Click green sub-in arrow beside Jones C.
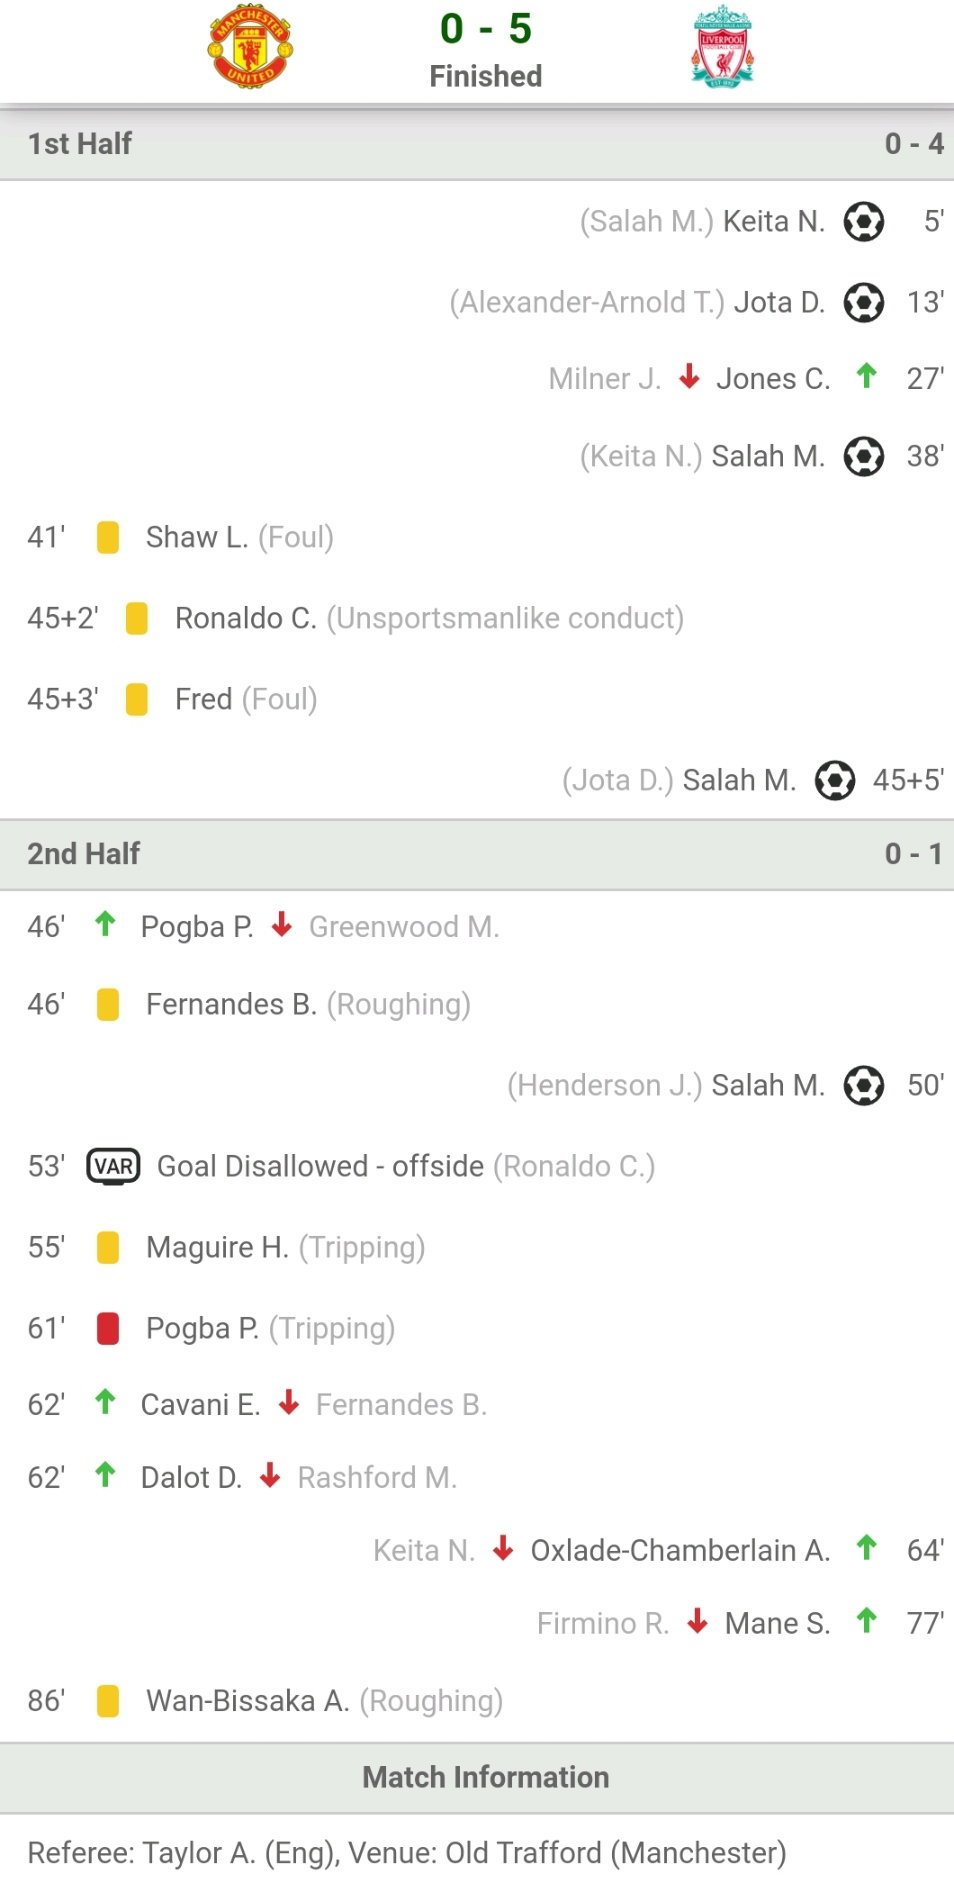The image size is (954, 1892). [866, 376]
